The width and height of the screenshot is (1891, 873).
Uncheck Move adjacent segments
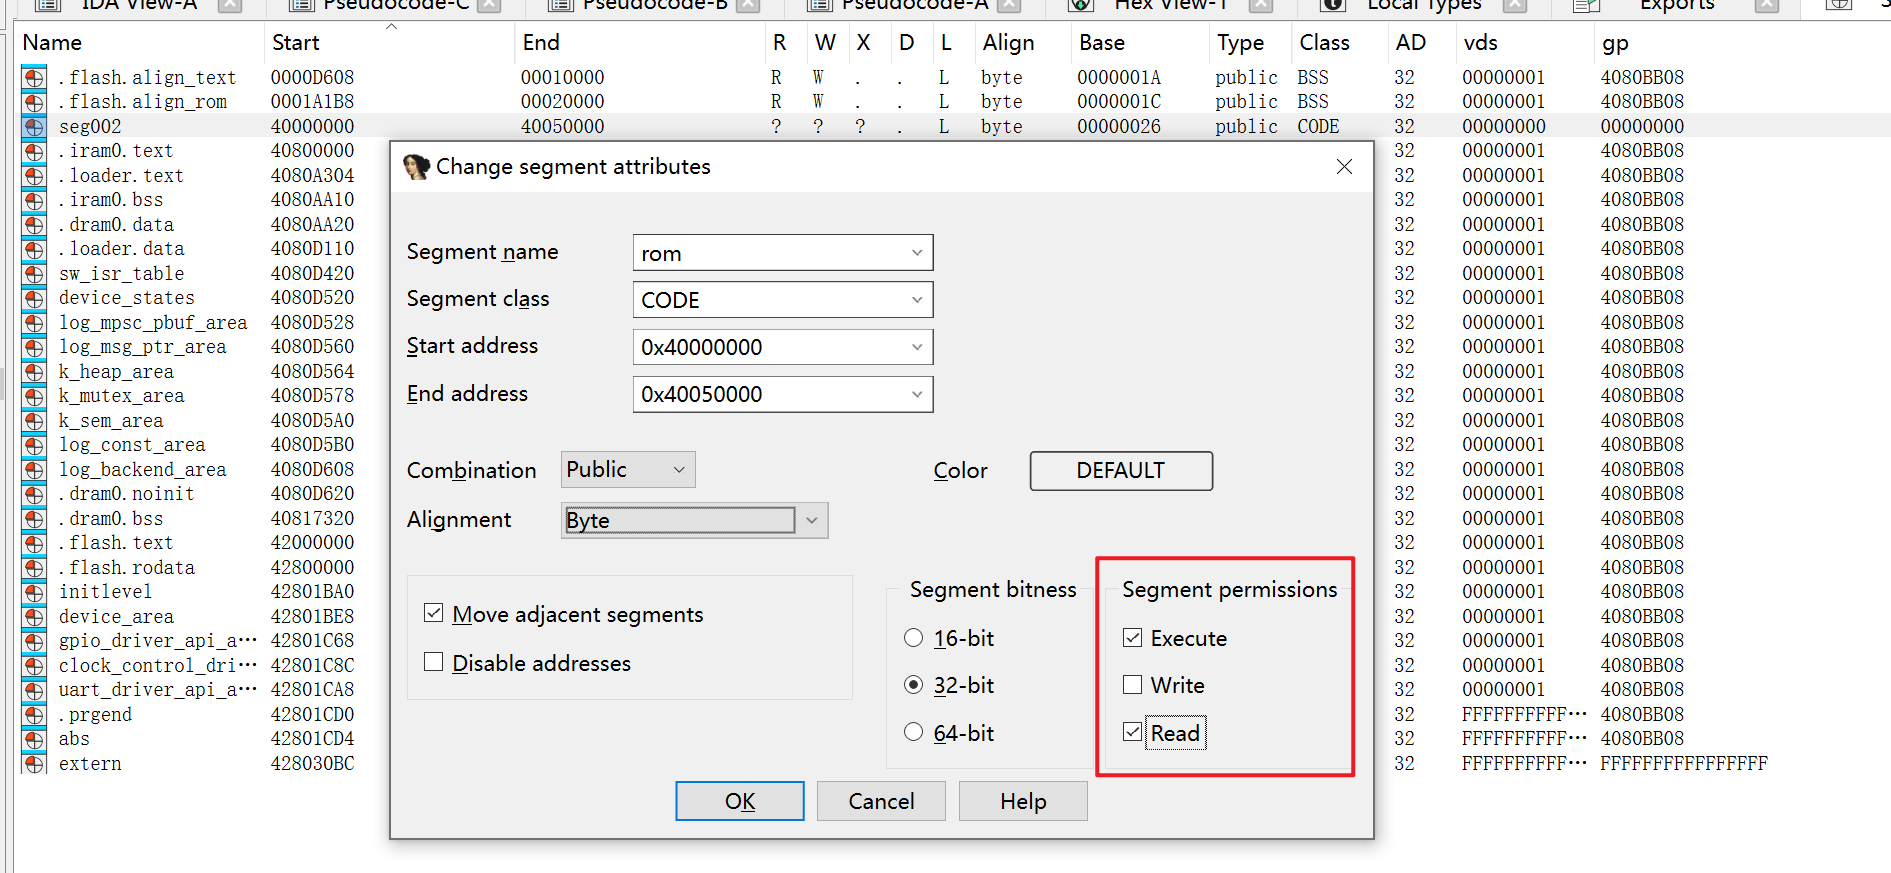pos(434,613)
